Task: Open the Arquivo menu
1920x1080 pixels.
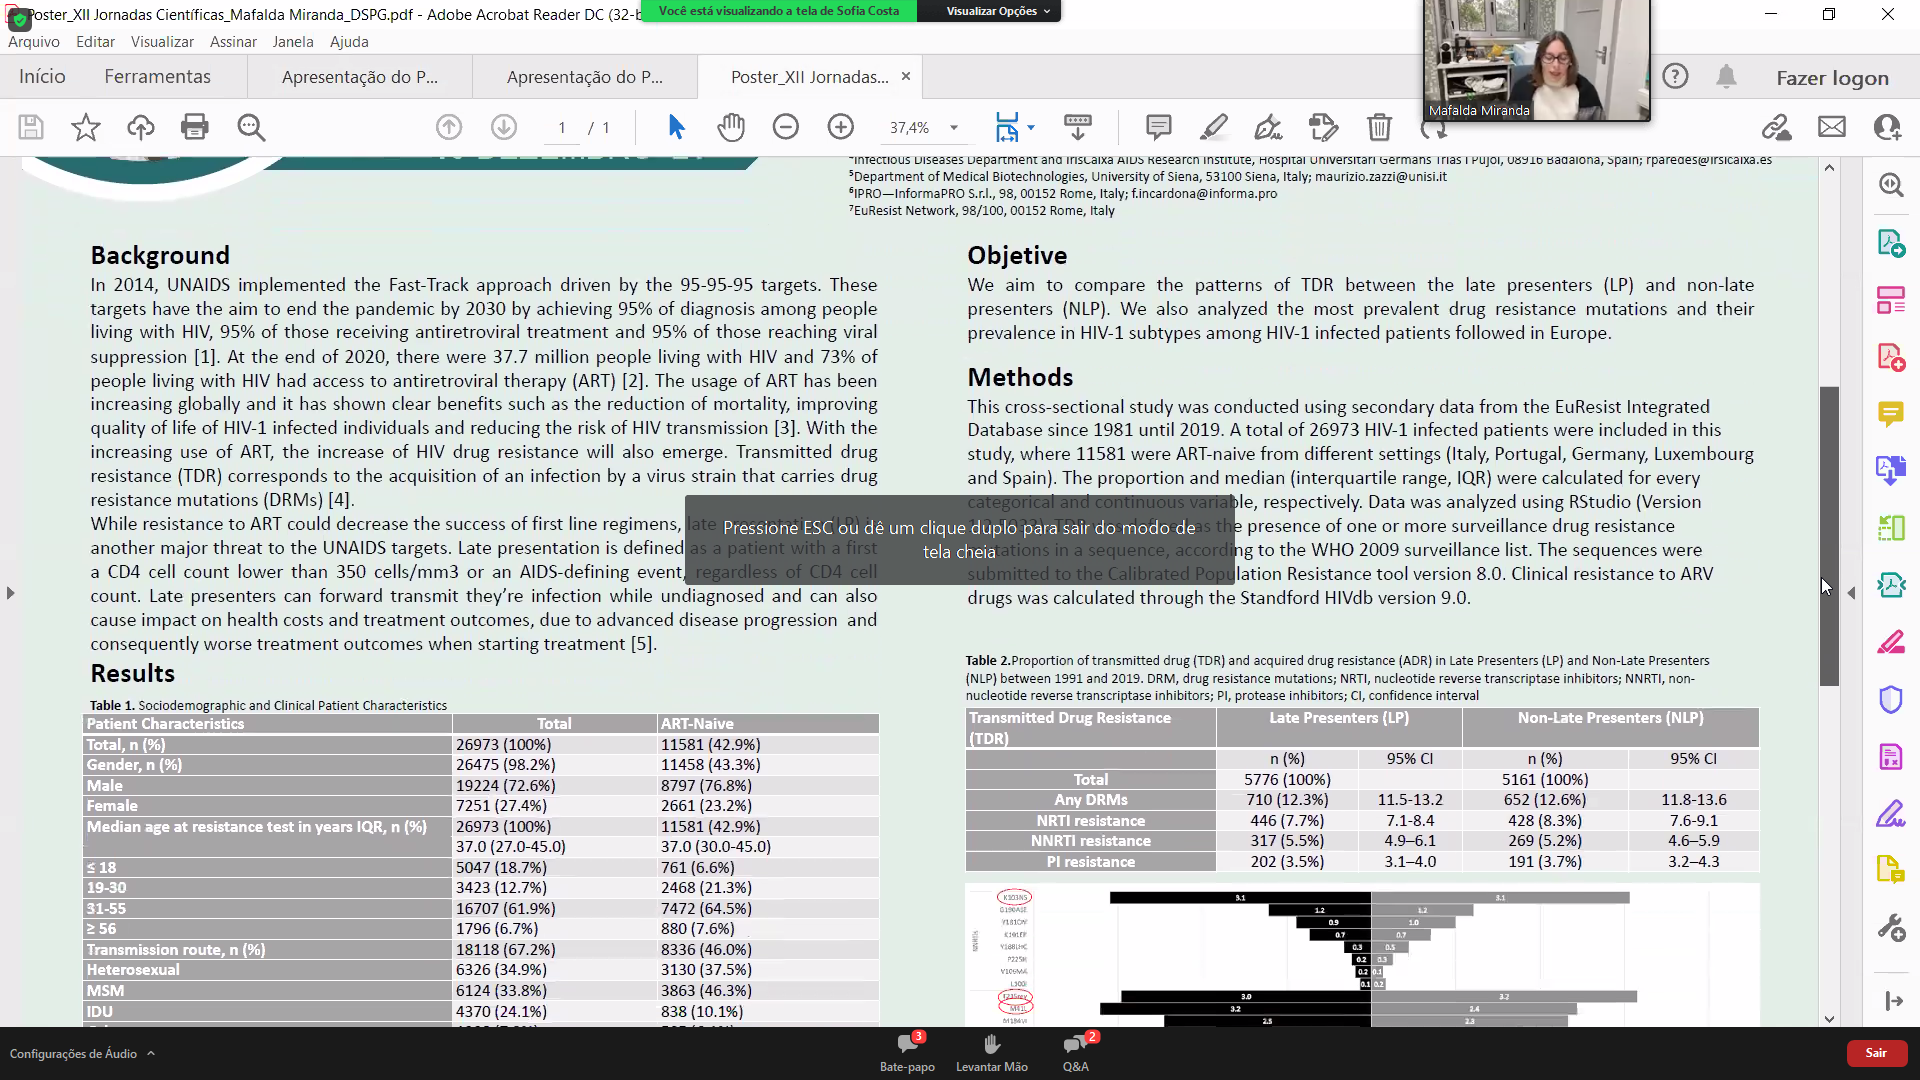Action: 34,42
